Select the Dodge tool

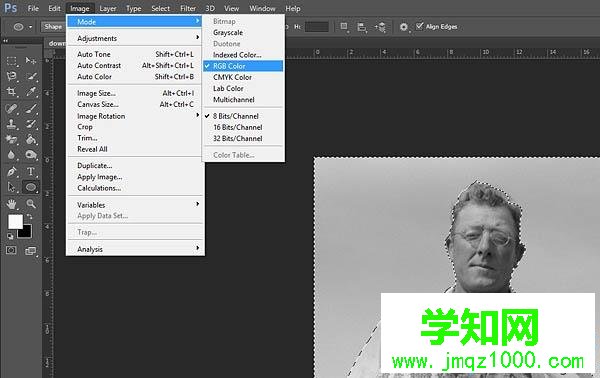pos(31,155)
